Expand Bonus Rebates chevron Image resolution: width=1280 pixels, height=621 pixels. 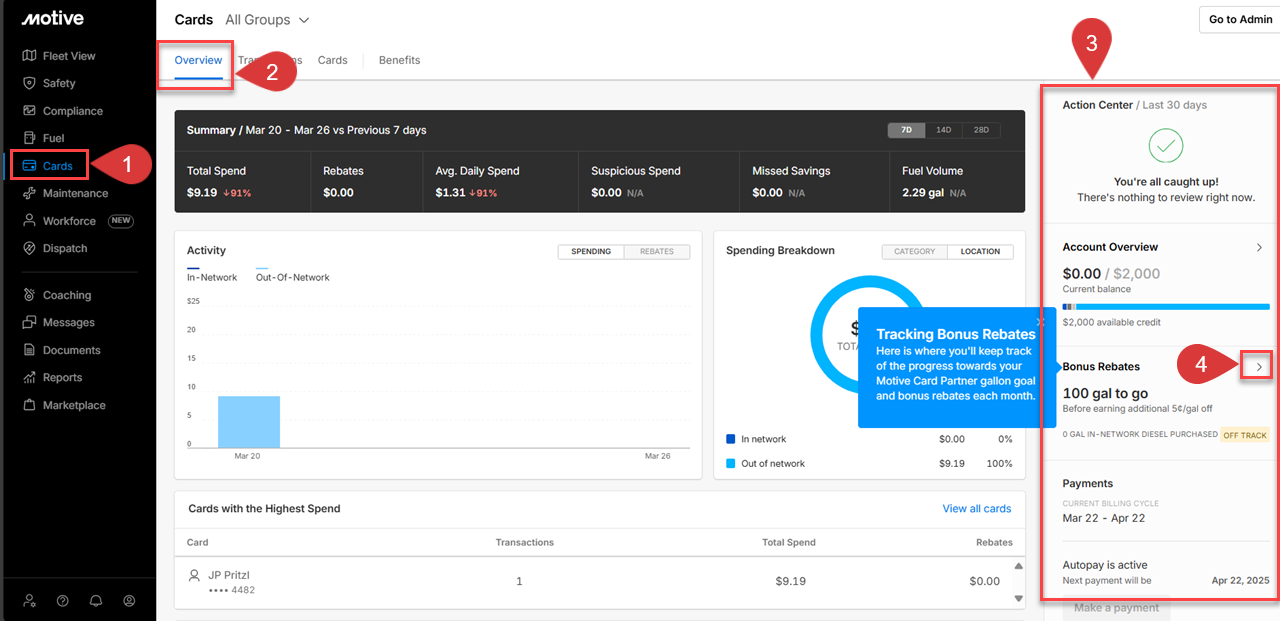pyautogui.click(x=1259, y=367)
